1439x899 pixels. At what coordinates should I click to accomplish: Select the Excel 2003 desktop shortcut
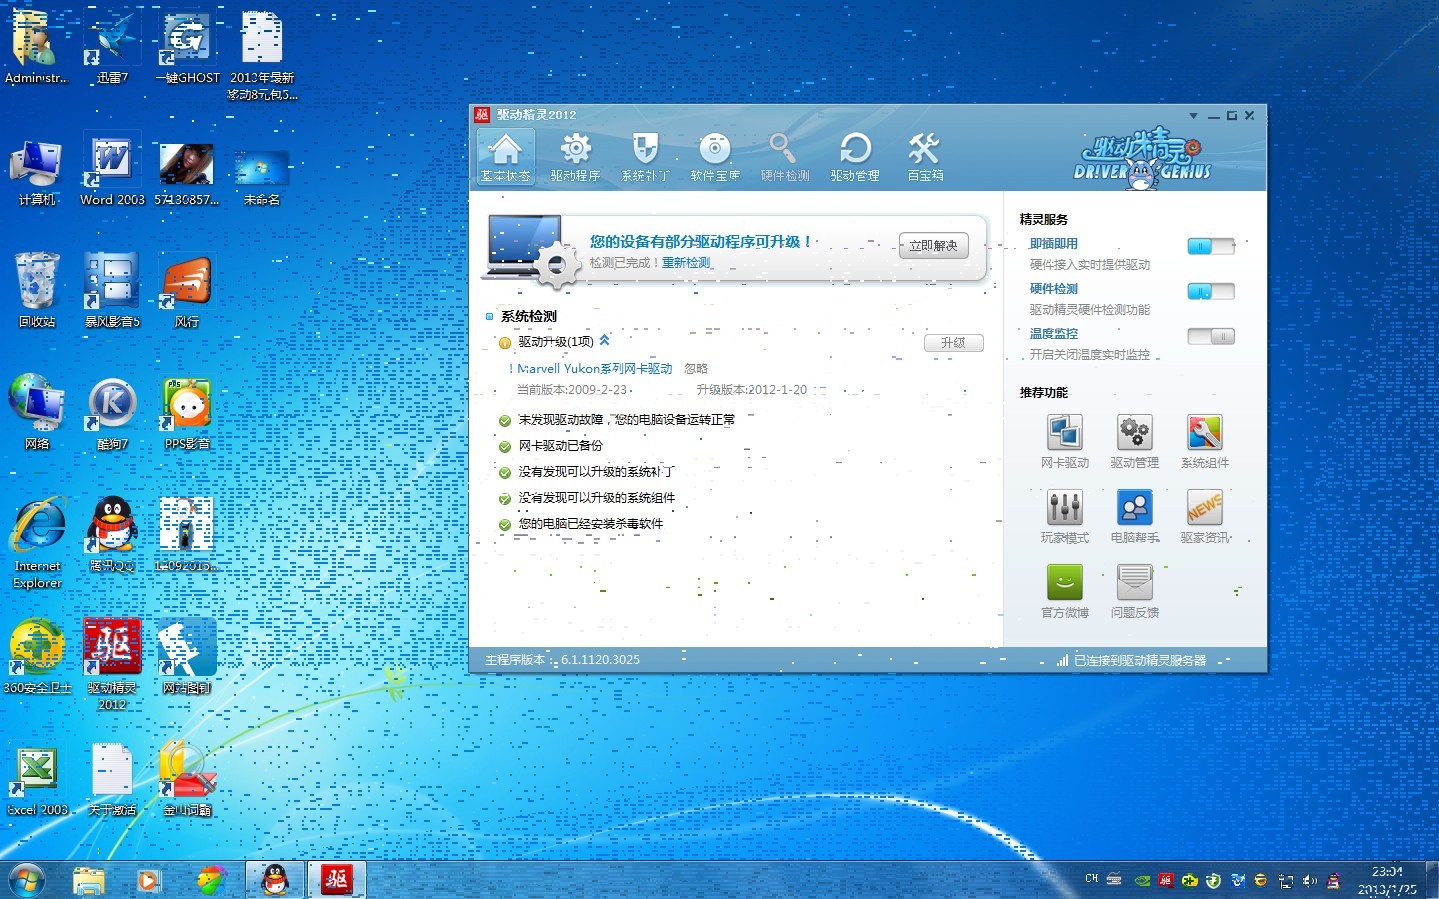37,780
